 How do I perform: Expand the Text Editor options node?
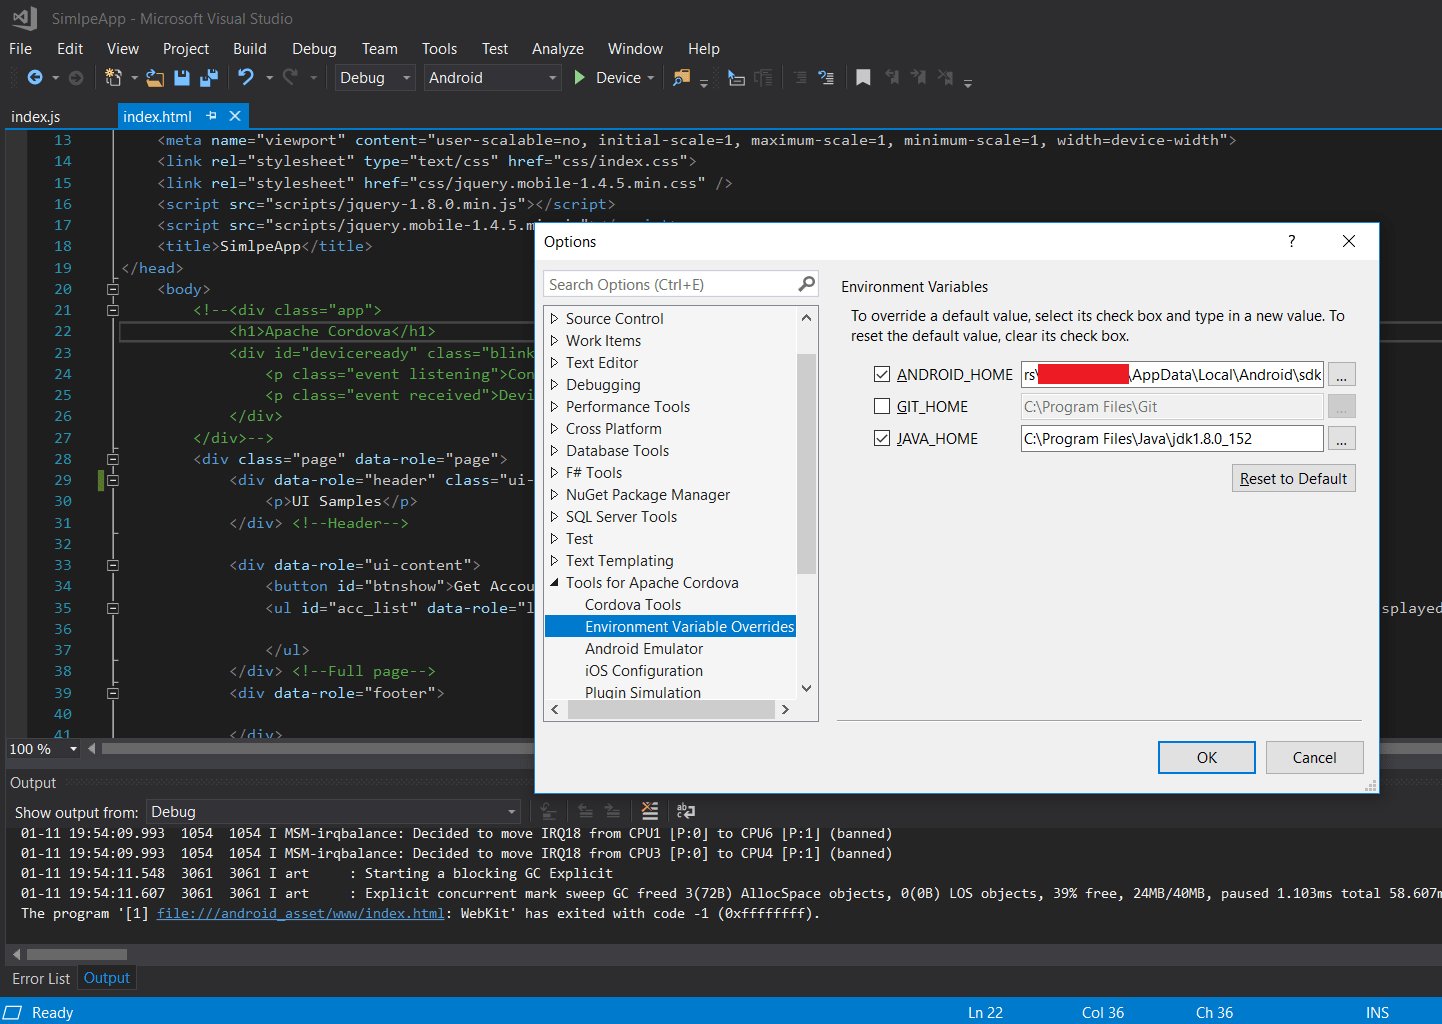coord(554,363)
